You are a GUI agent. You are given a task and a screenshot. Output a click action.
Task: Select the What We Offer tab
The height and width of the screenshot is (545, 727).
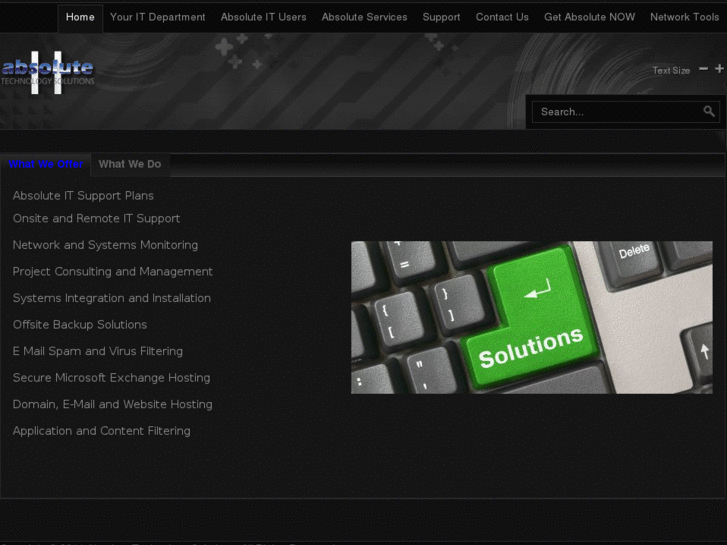click(x=46, y=164)
